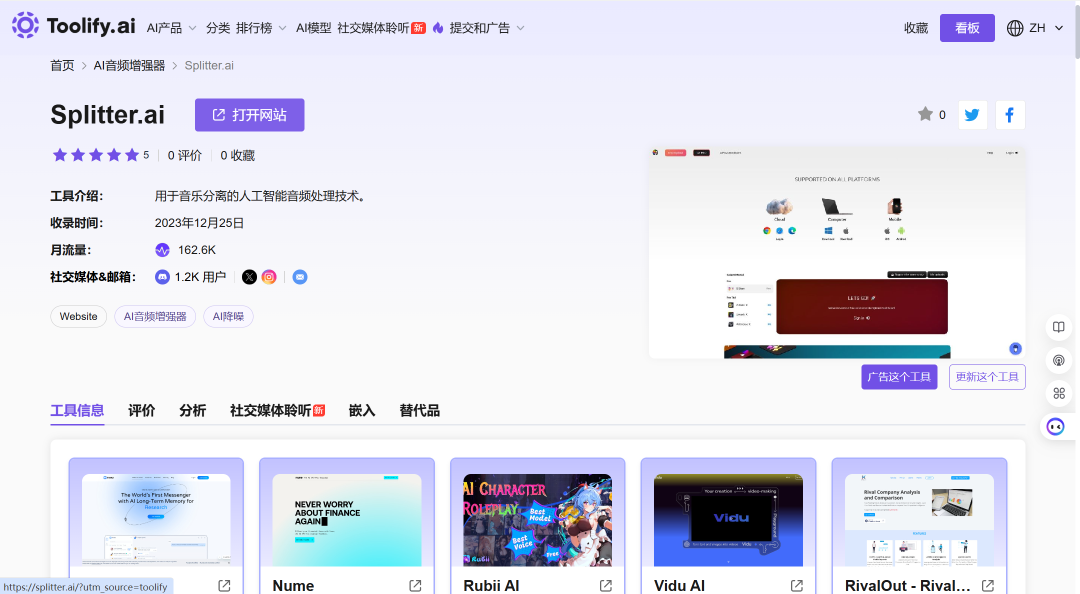The image size is (1080, 594).
Task: Switch to the 嵌入 tab
Action: click(x=362, y=411)
